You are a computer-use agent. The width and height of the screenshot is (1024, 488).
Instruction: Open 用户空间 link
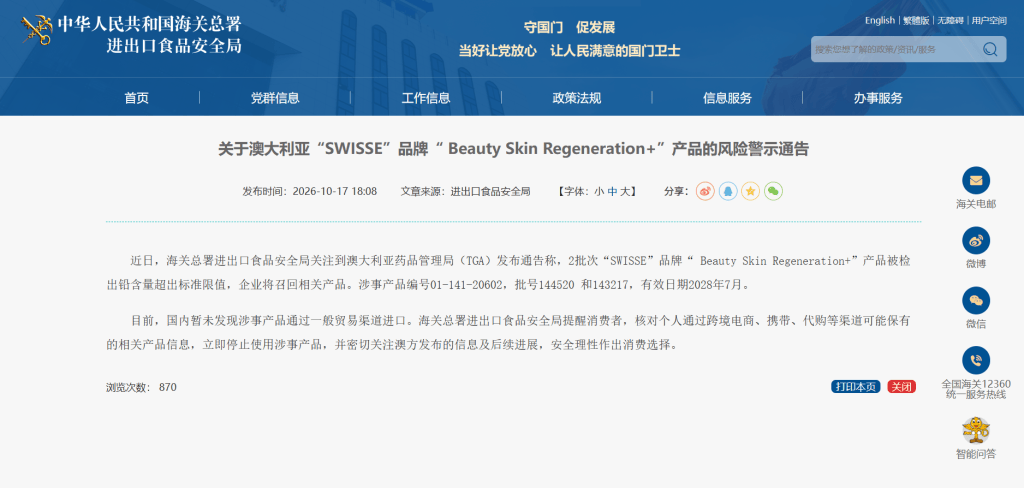(x=989, y=20)
